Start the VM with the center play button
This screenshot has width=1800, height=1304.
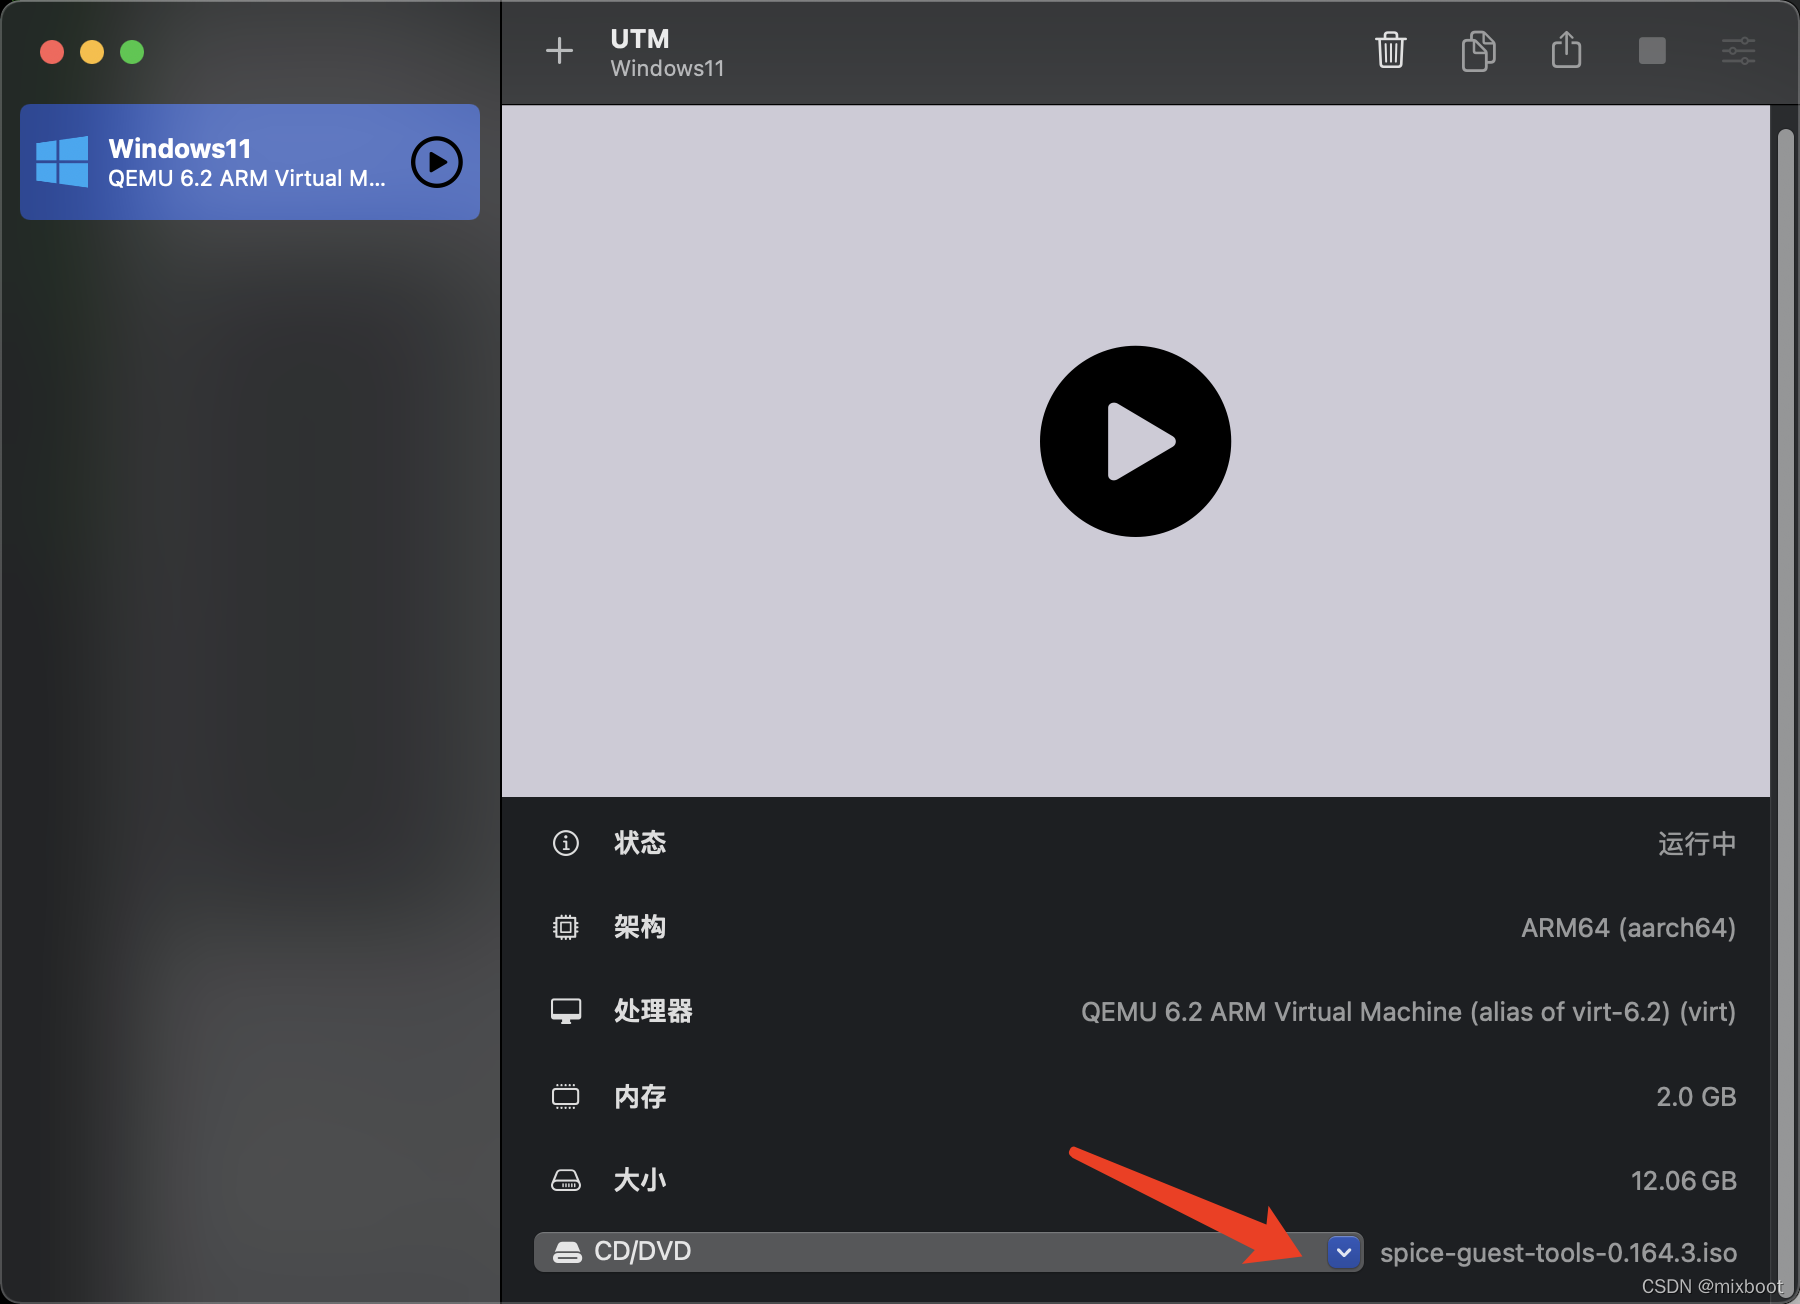click(1134, 441)
